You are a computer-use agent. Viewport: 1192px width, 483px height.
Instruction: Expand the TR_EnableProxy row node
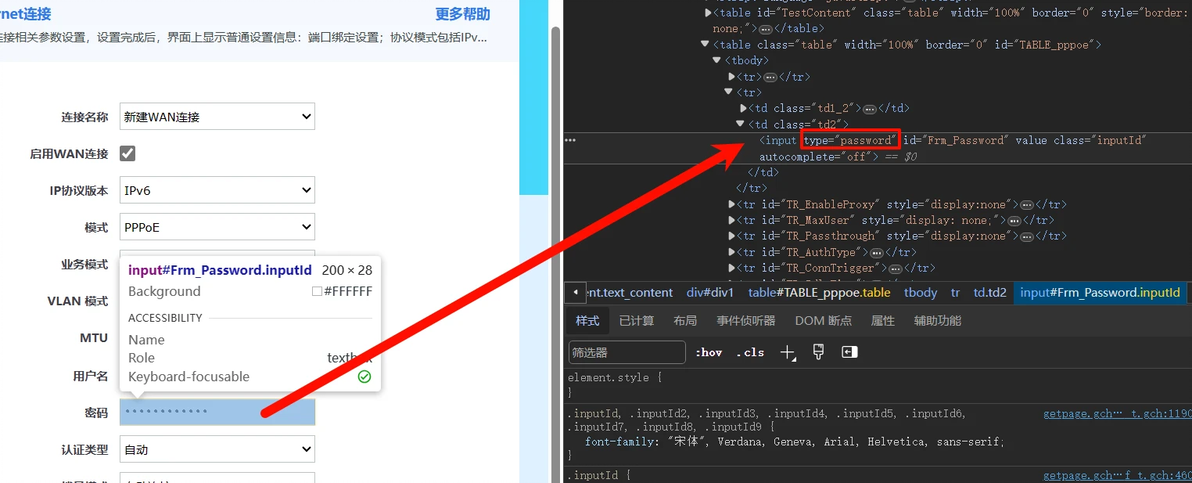pyautogui.click(x=732, y=205)
